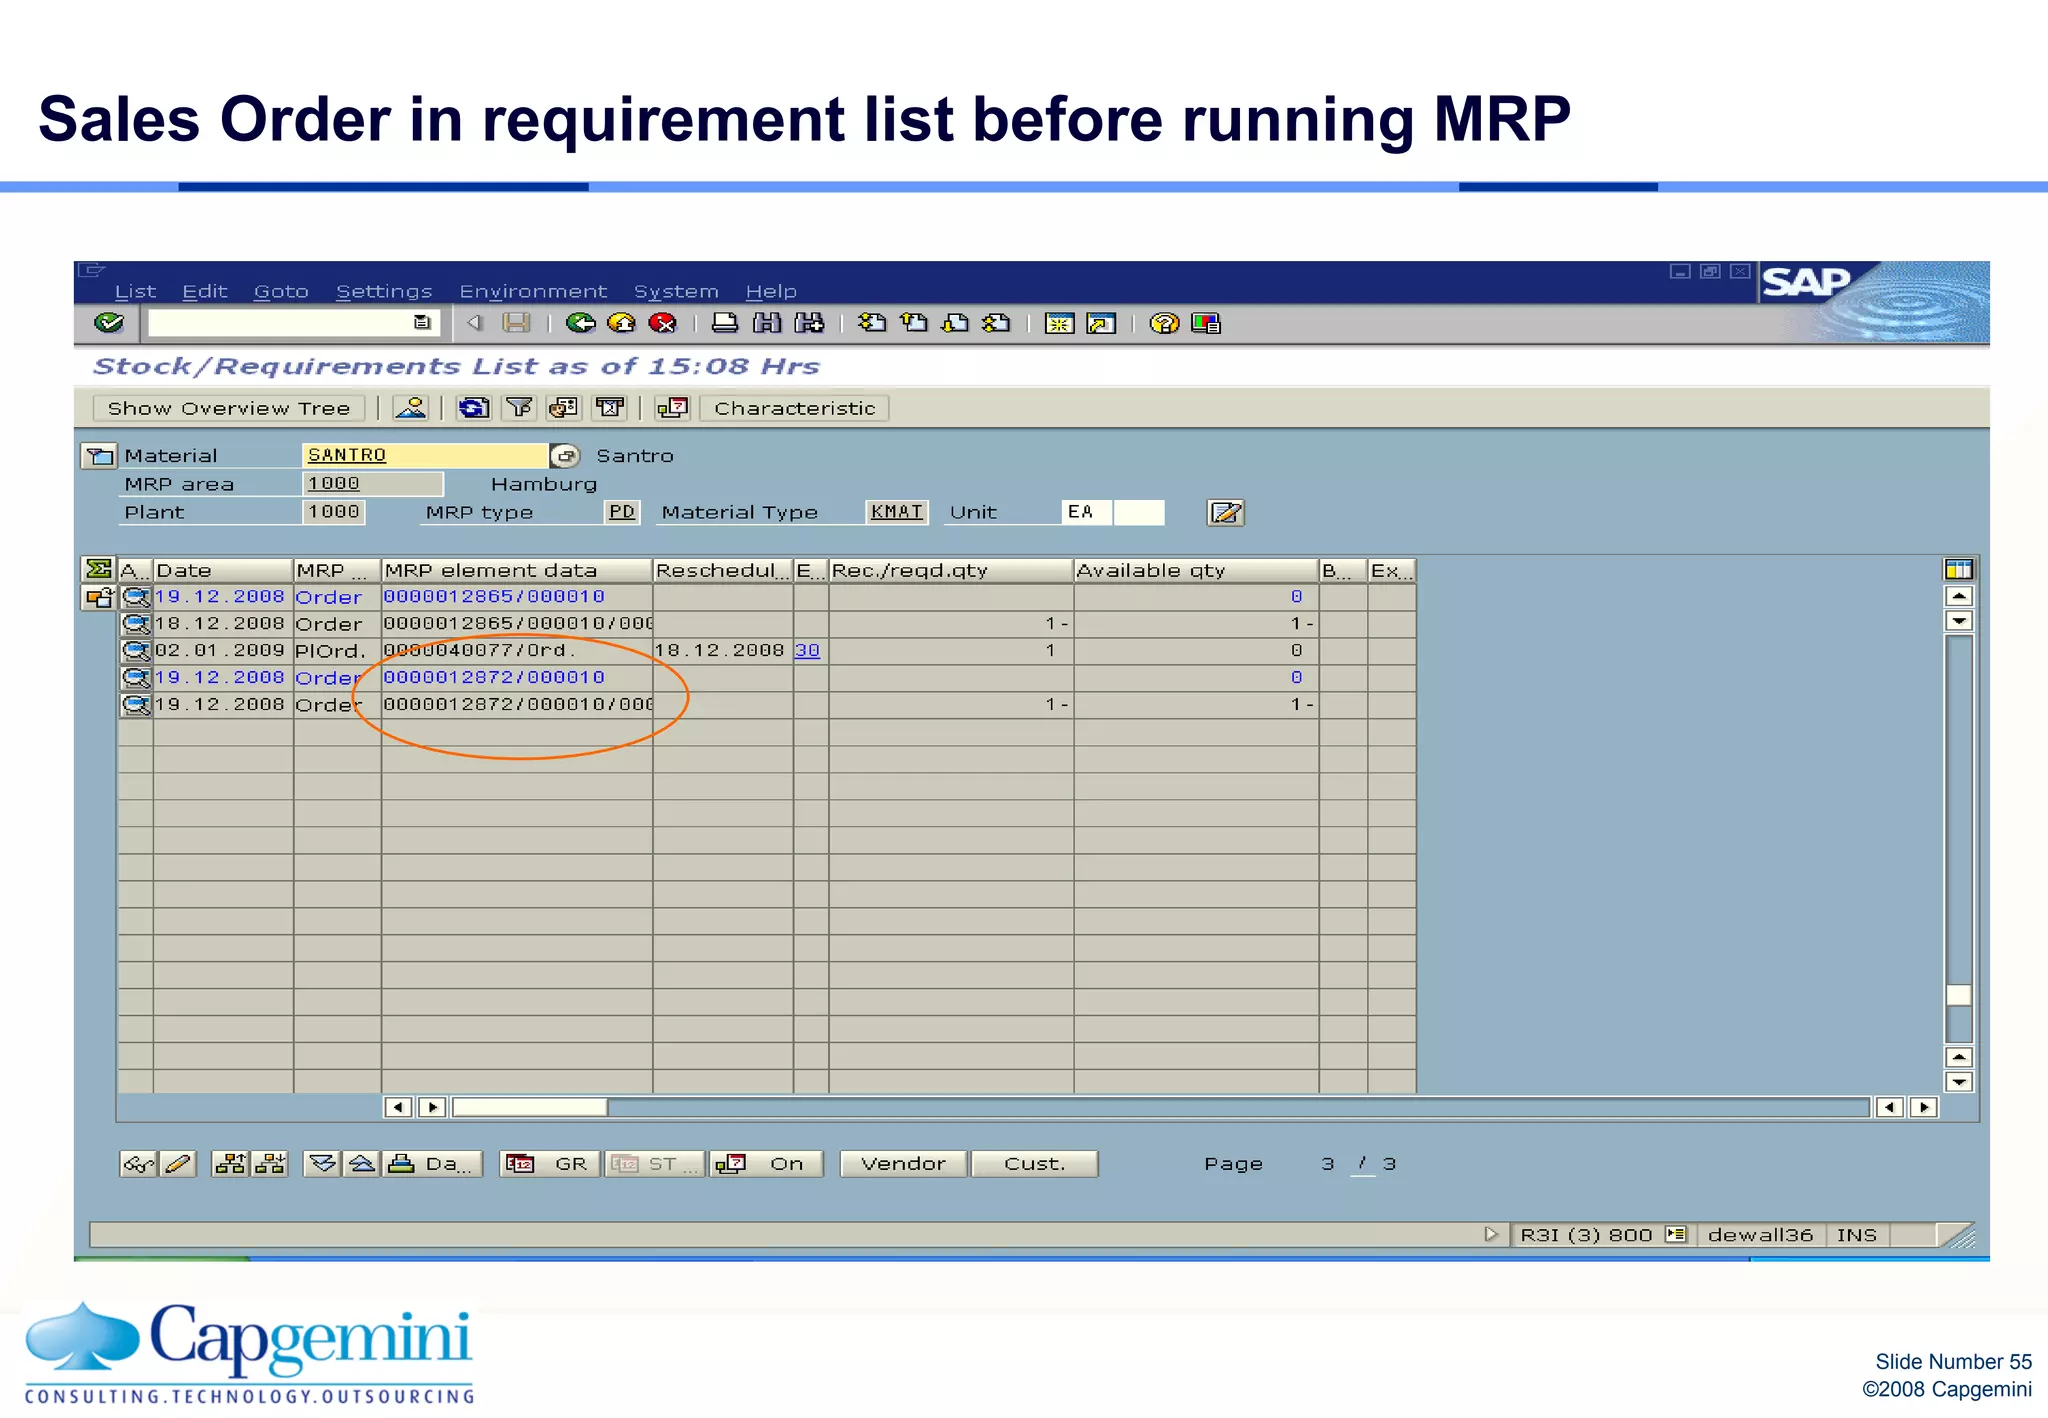Viewport: 2048px width, 1418px height.
Task: Go to Last Page icon
Action: (997, 323)
